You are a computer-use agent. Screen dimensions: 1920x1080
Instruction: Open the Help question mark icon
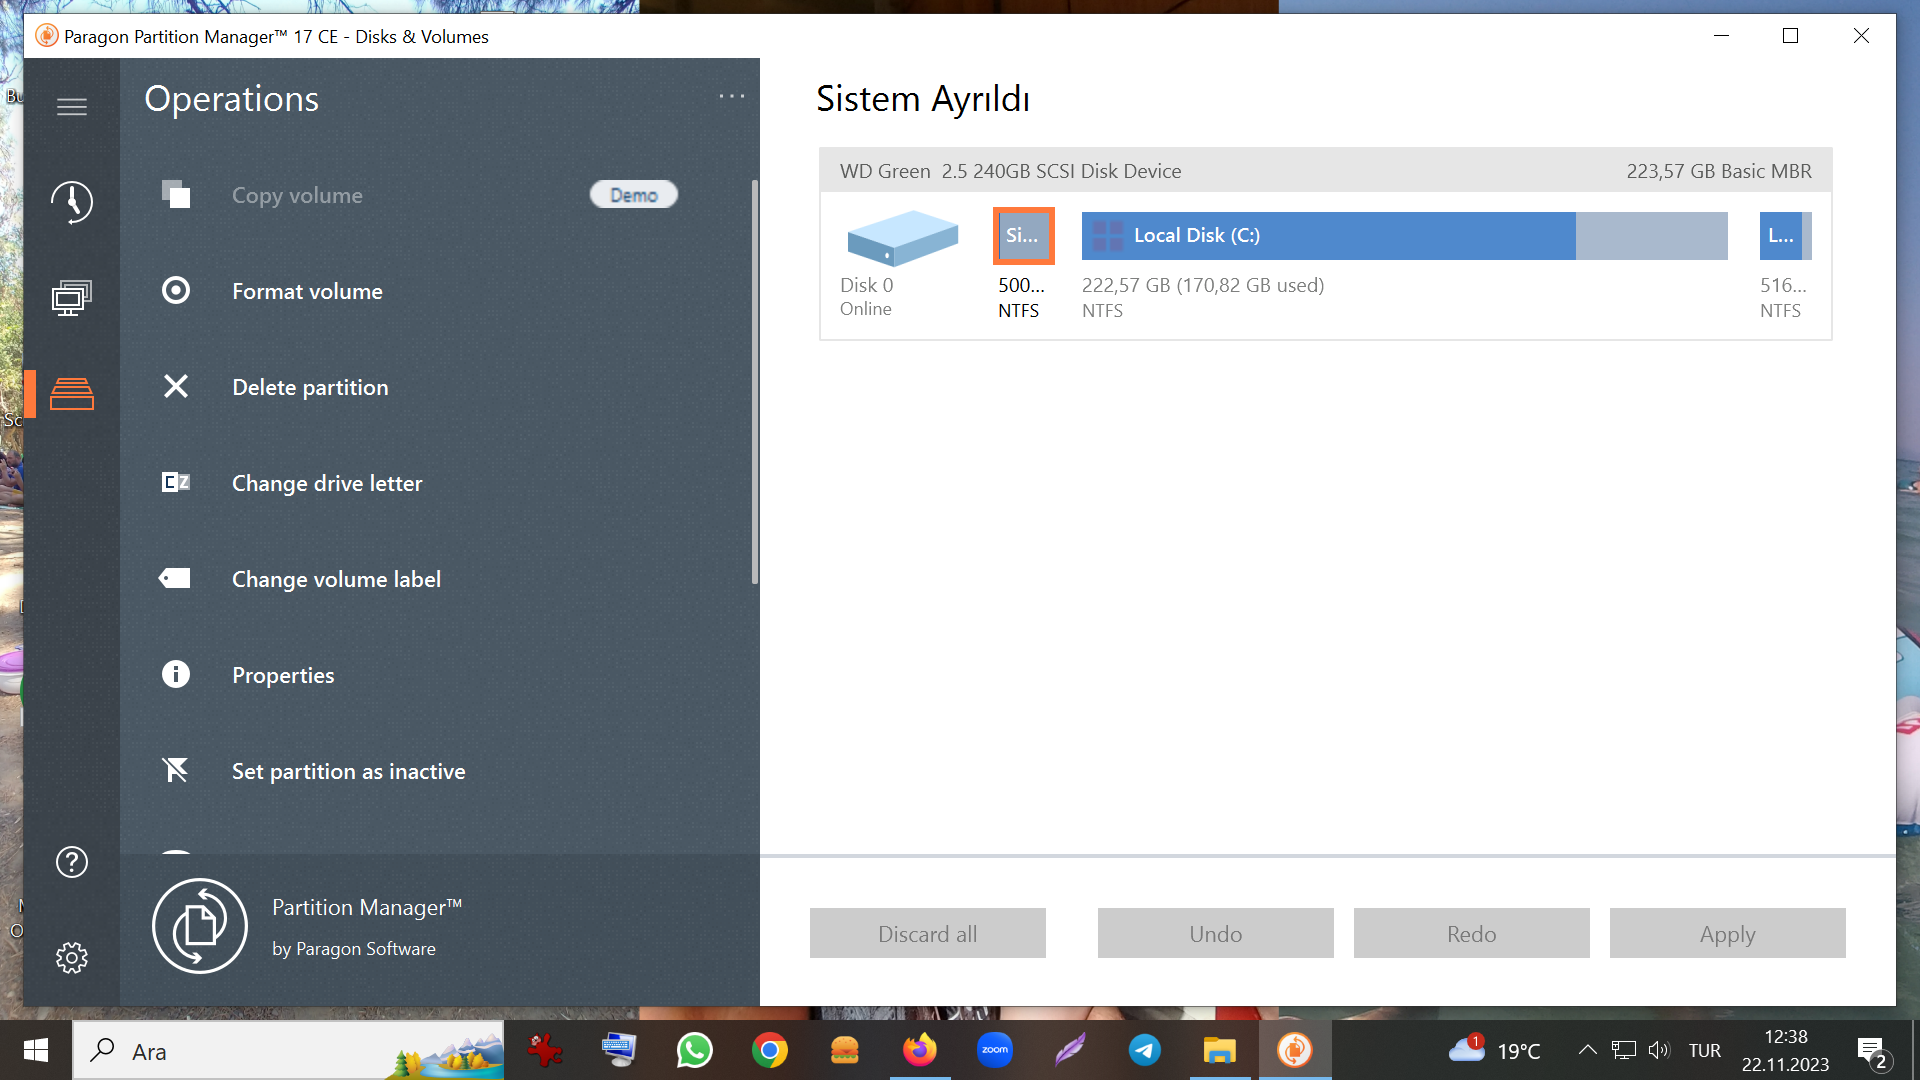click(72, 862)
